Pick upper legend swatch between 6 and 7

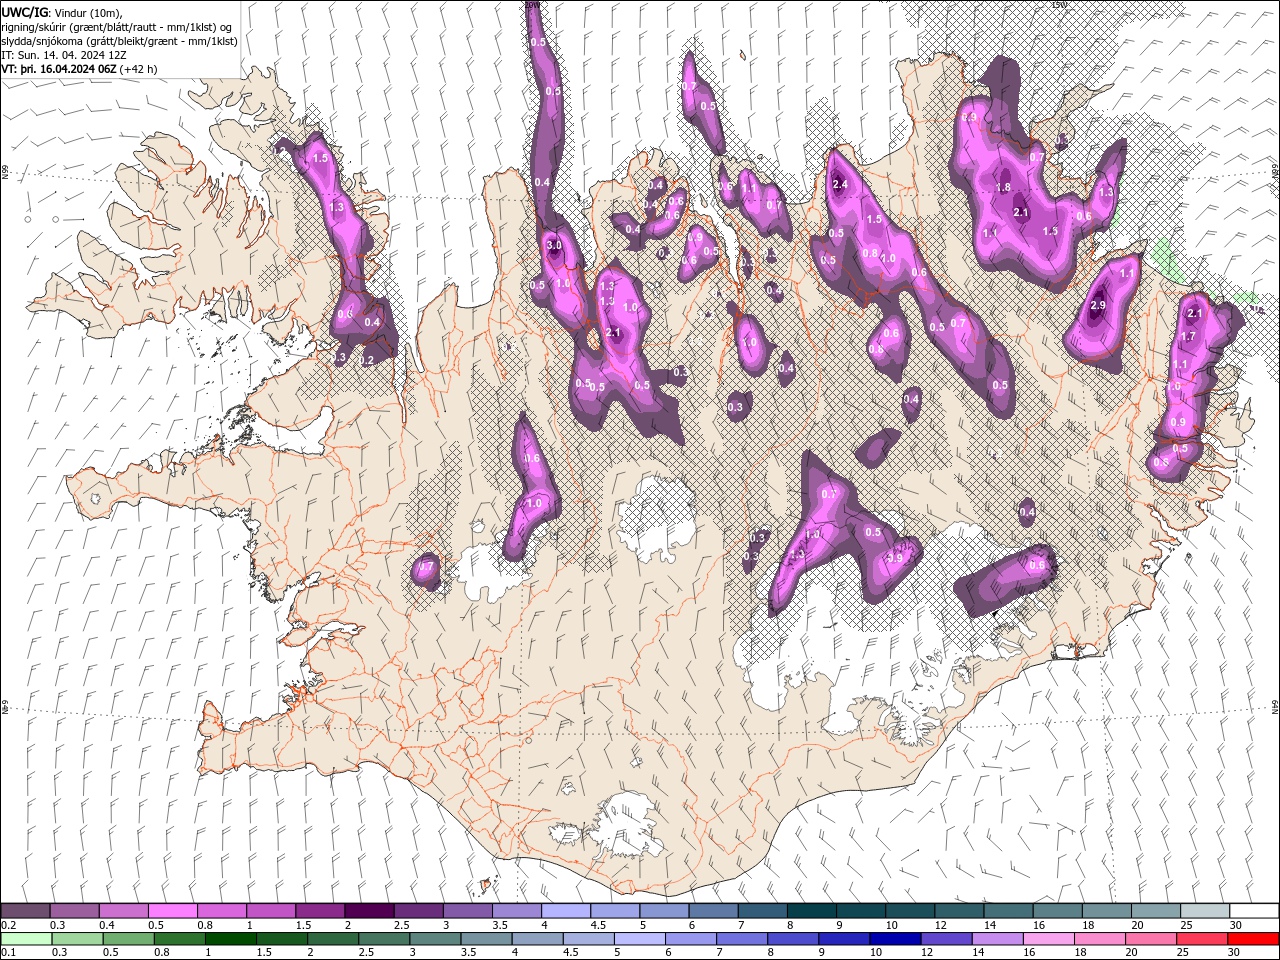[x=713, y=910]
